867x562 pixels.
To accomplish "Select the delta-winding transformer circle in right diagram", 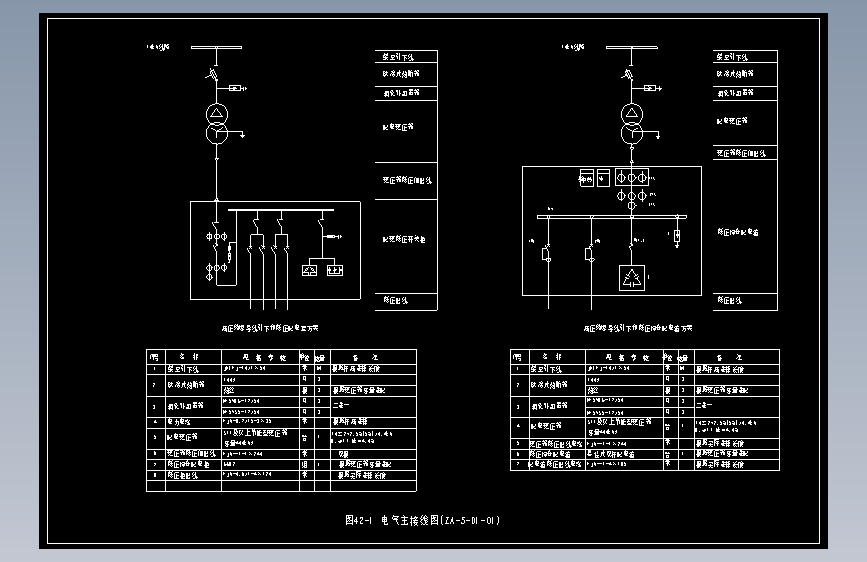I will [x=631, y=114].
